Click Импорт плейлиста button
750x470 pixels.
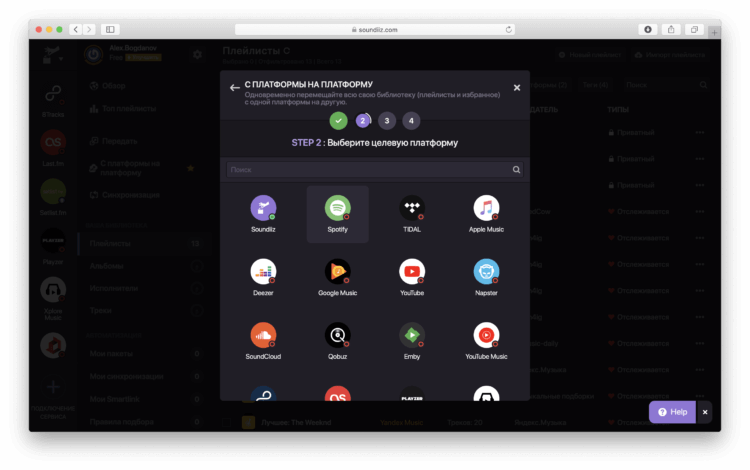pyautogui.click(x=670, y=55)
